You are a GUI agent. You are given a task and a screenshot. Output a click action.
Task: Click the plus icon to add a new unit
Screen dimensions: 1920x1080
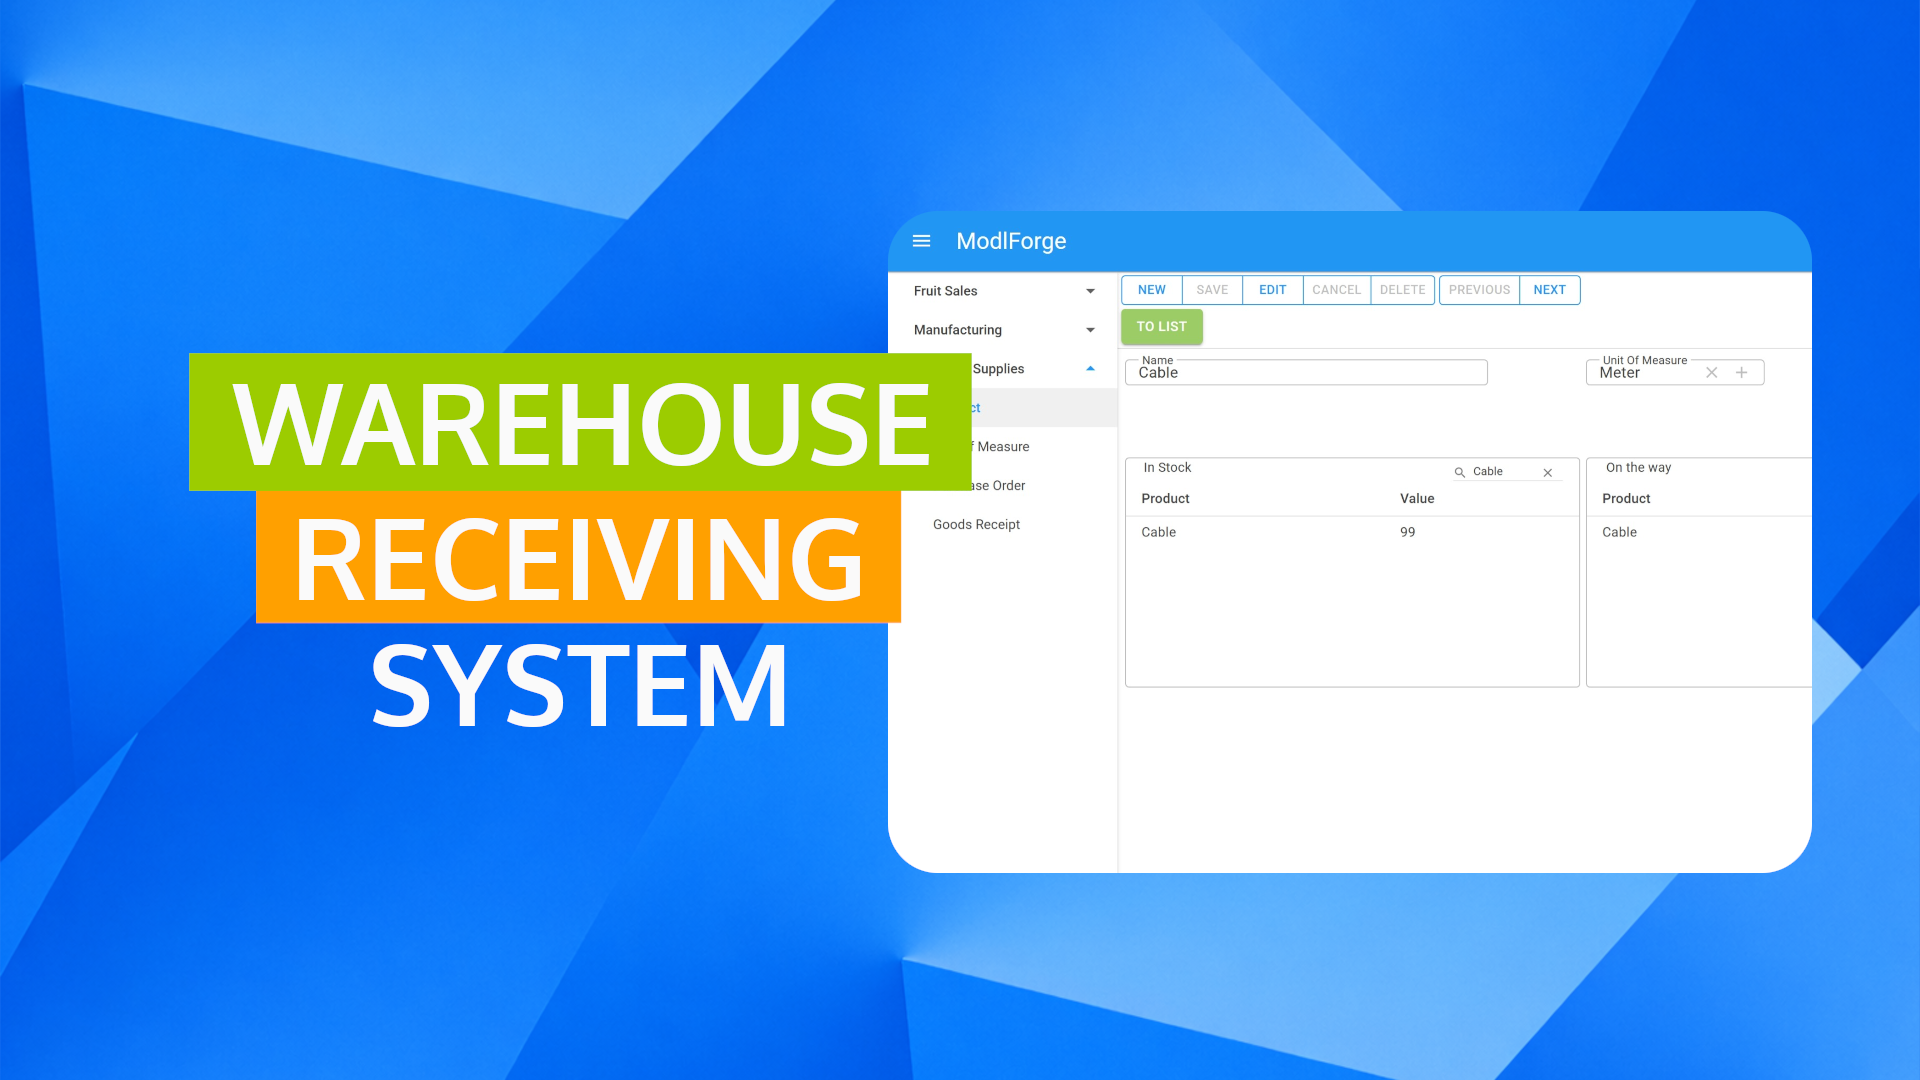[1742, 372]
